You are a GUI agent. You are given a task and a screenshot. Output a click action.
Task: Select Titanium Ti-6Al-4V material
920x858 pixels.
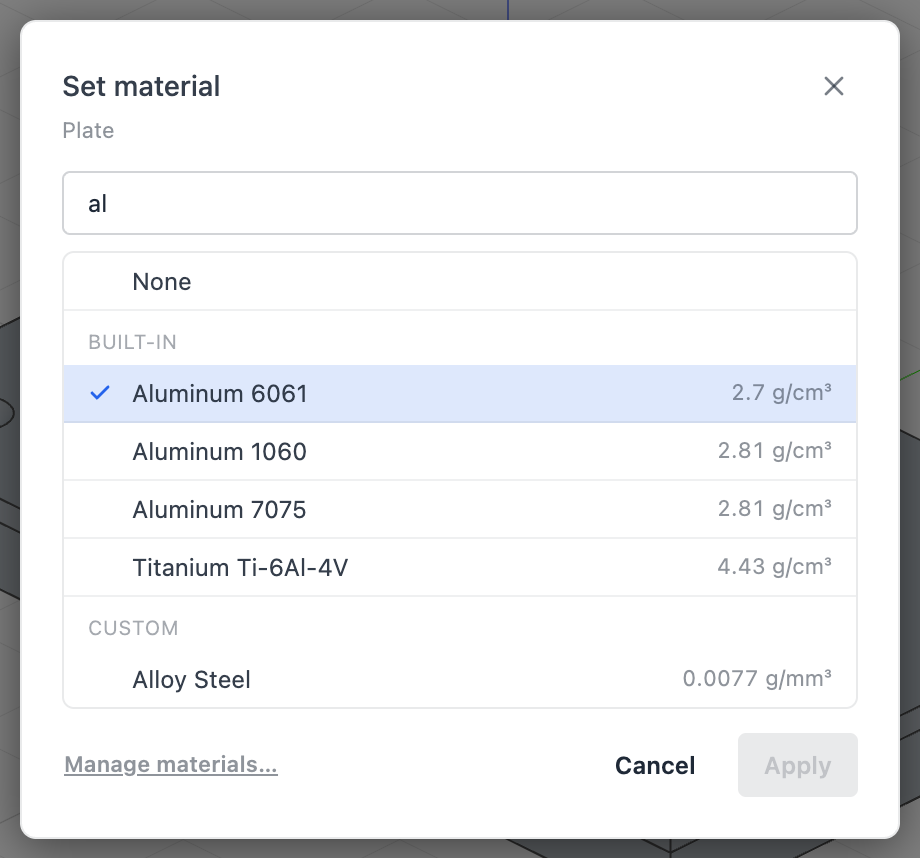coord(460,568)
